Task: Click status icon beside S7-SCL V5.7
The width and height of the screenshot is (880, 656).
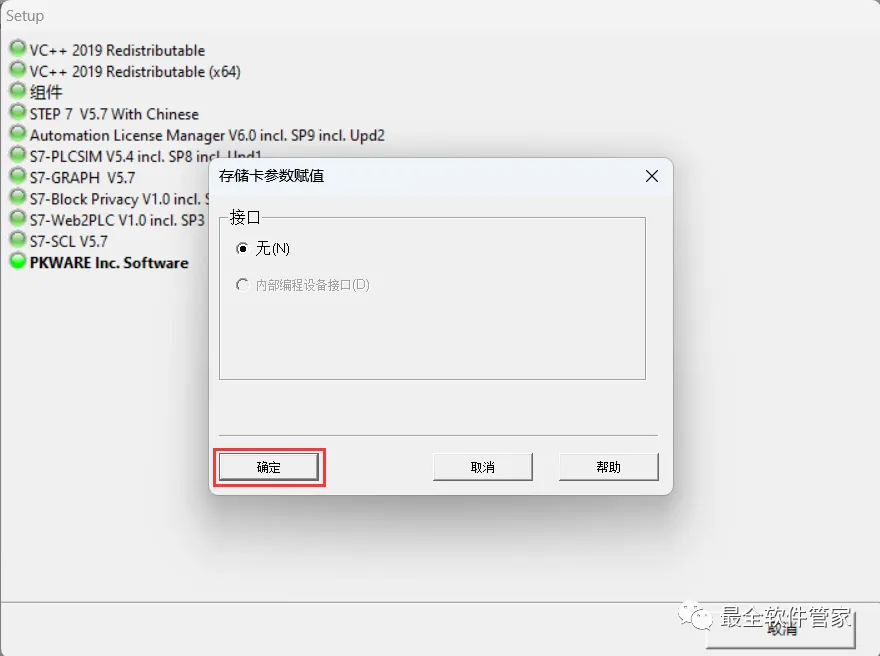Action: click(18, 239)
